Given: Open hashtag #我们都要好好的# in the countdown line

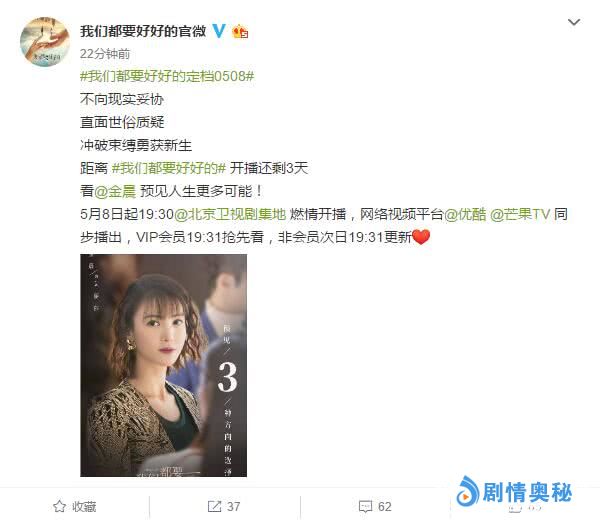Looking at the screenshot, I should (x=168, y=168).
